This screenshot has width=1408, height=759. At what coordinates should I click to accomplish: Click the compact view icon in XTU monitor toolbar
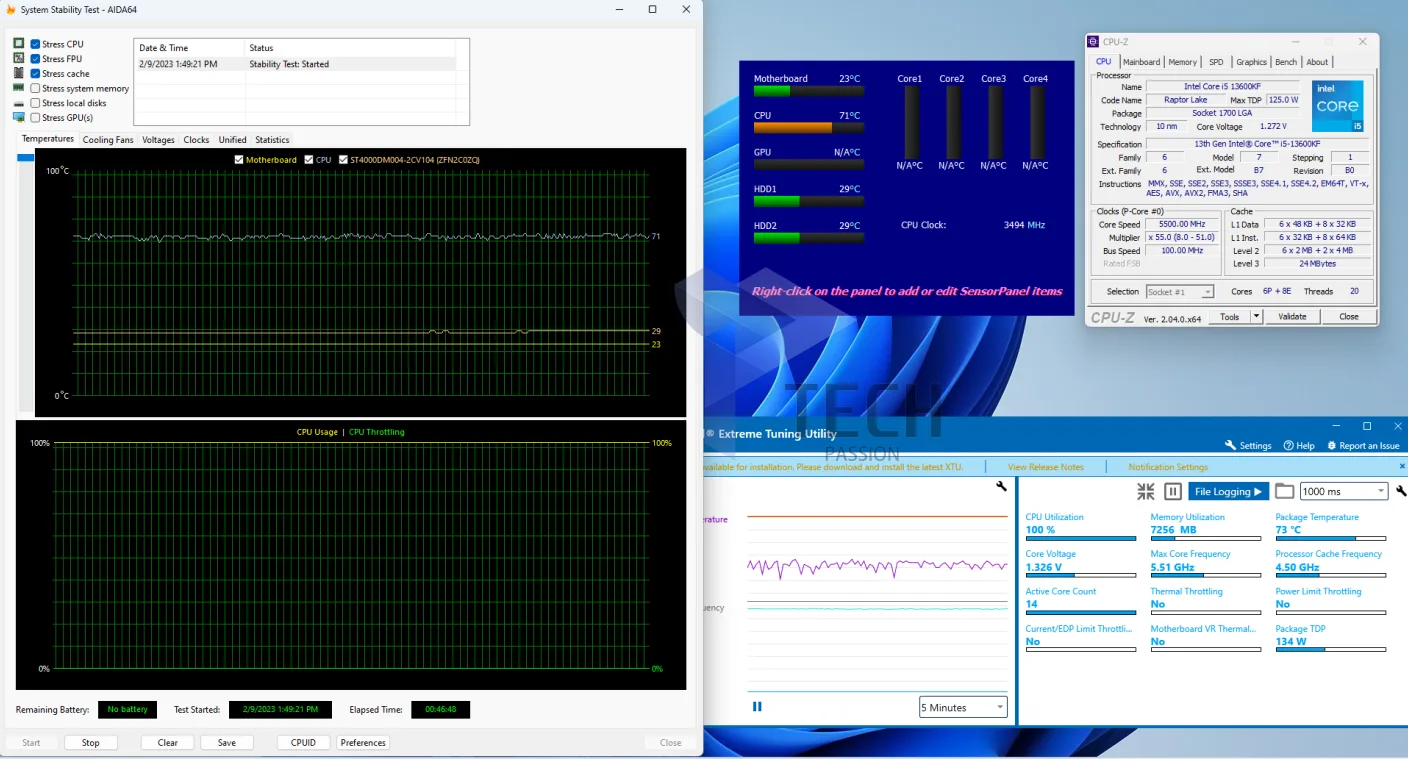1146,491
